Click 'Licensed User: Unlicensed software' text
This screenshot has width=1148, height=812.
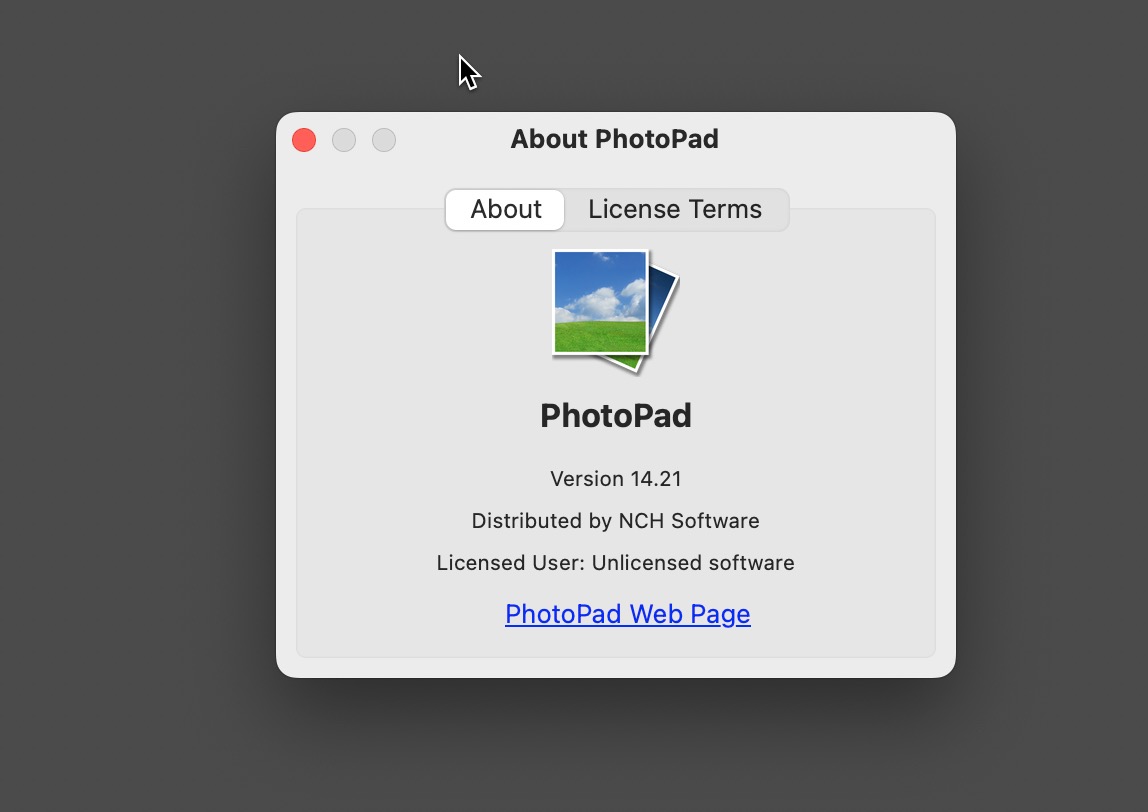point(616,562)
